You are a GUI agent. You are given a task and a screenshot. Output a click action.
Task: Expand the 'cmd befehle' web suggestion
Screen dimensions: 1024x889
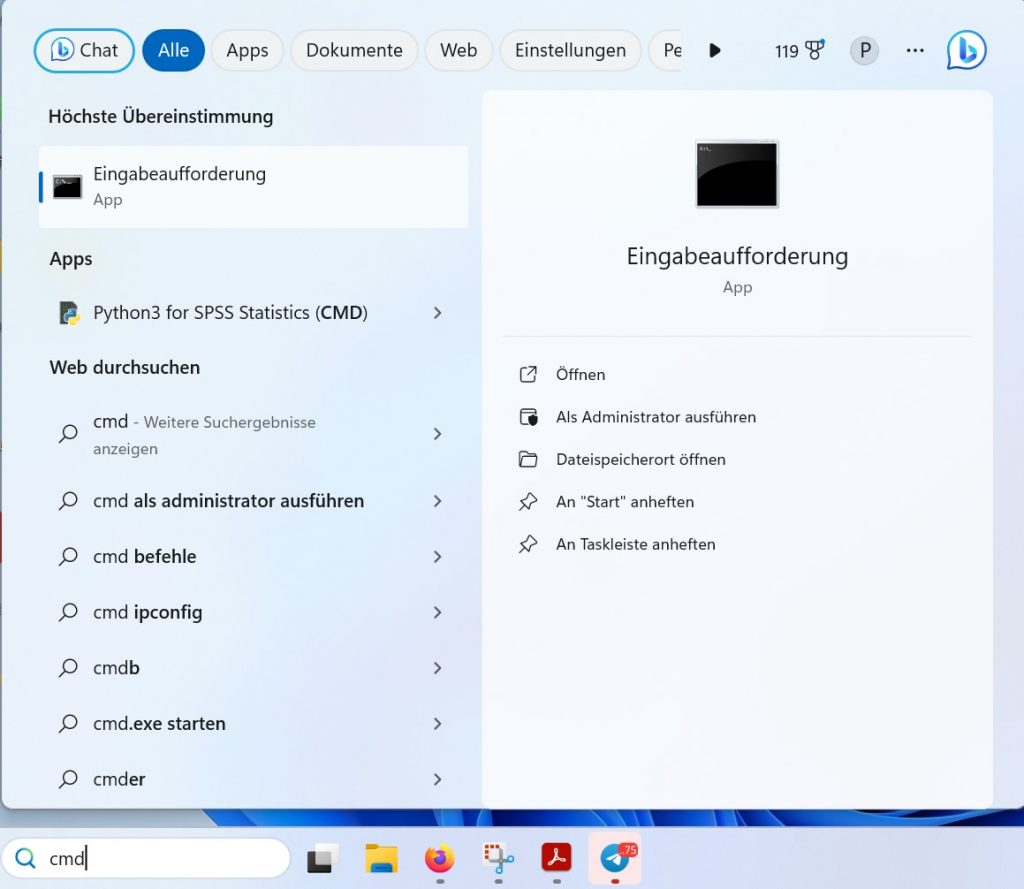(437, 556)
